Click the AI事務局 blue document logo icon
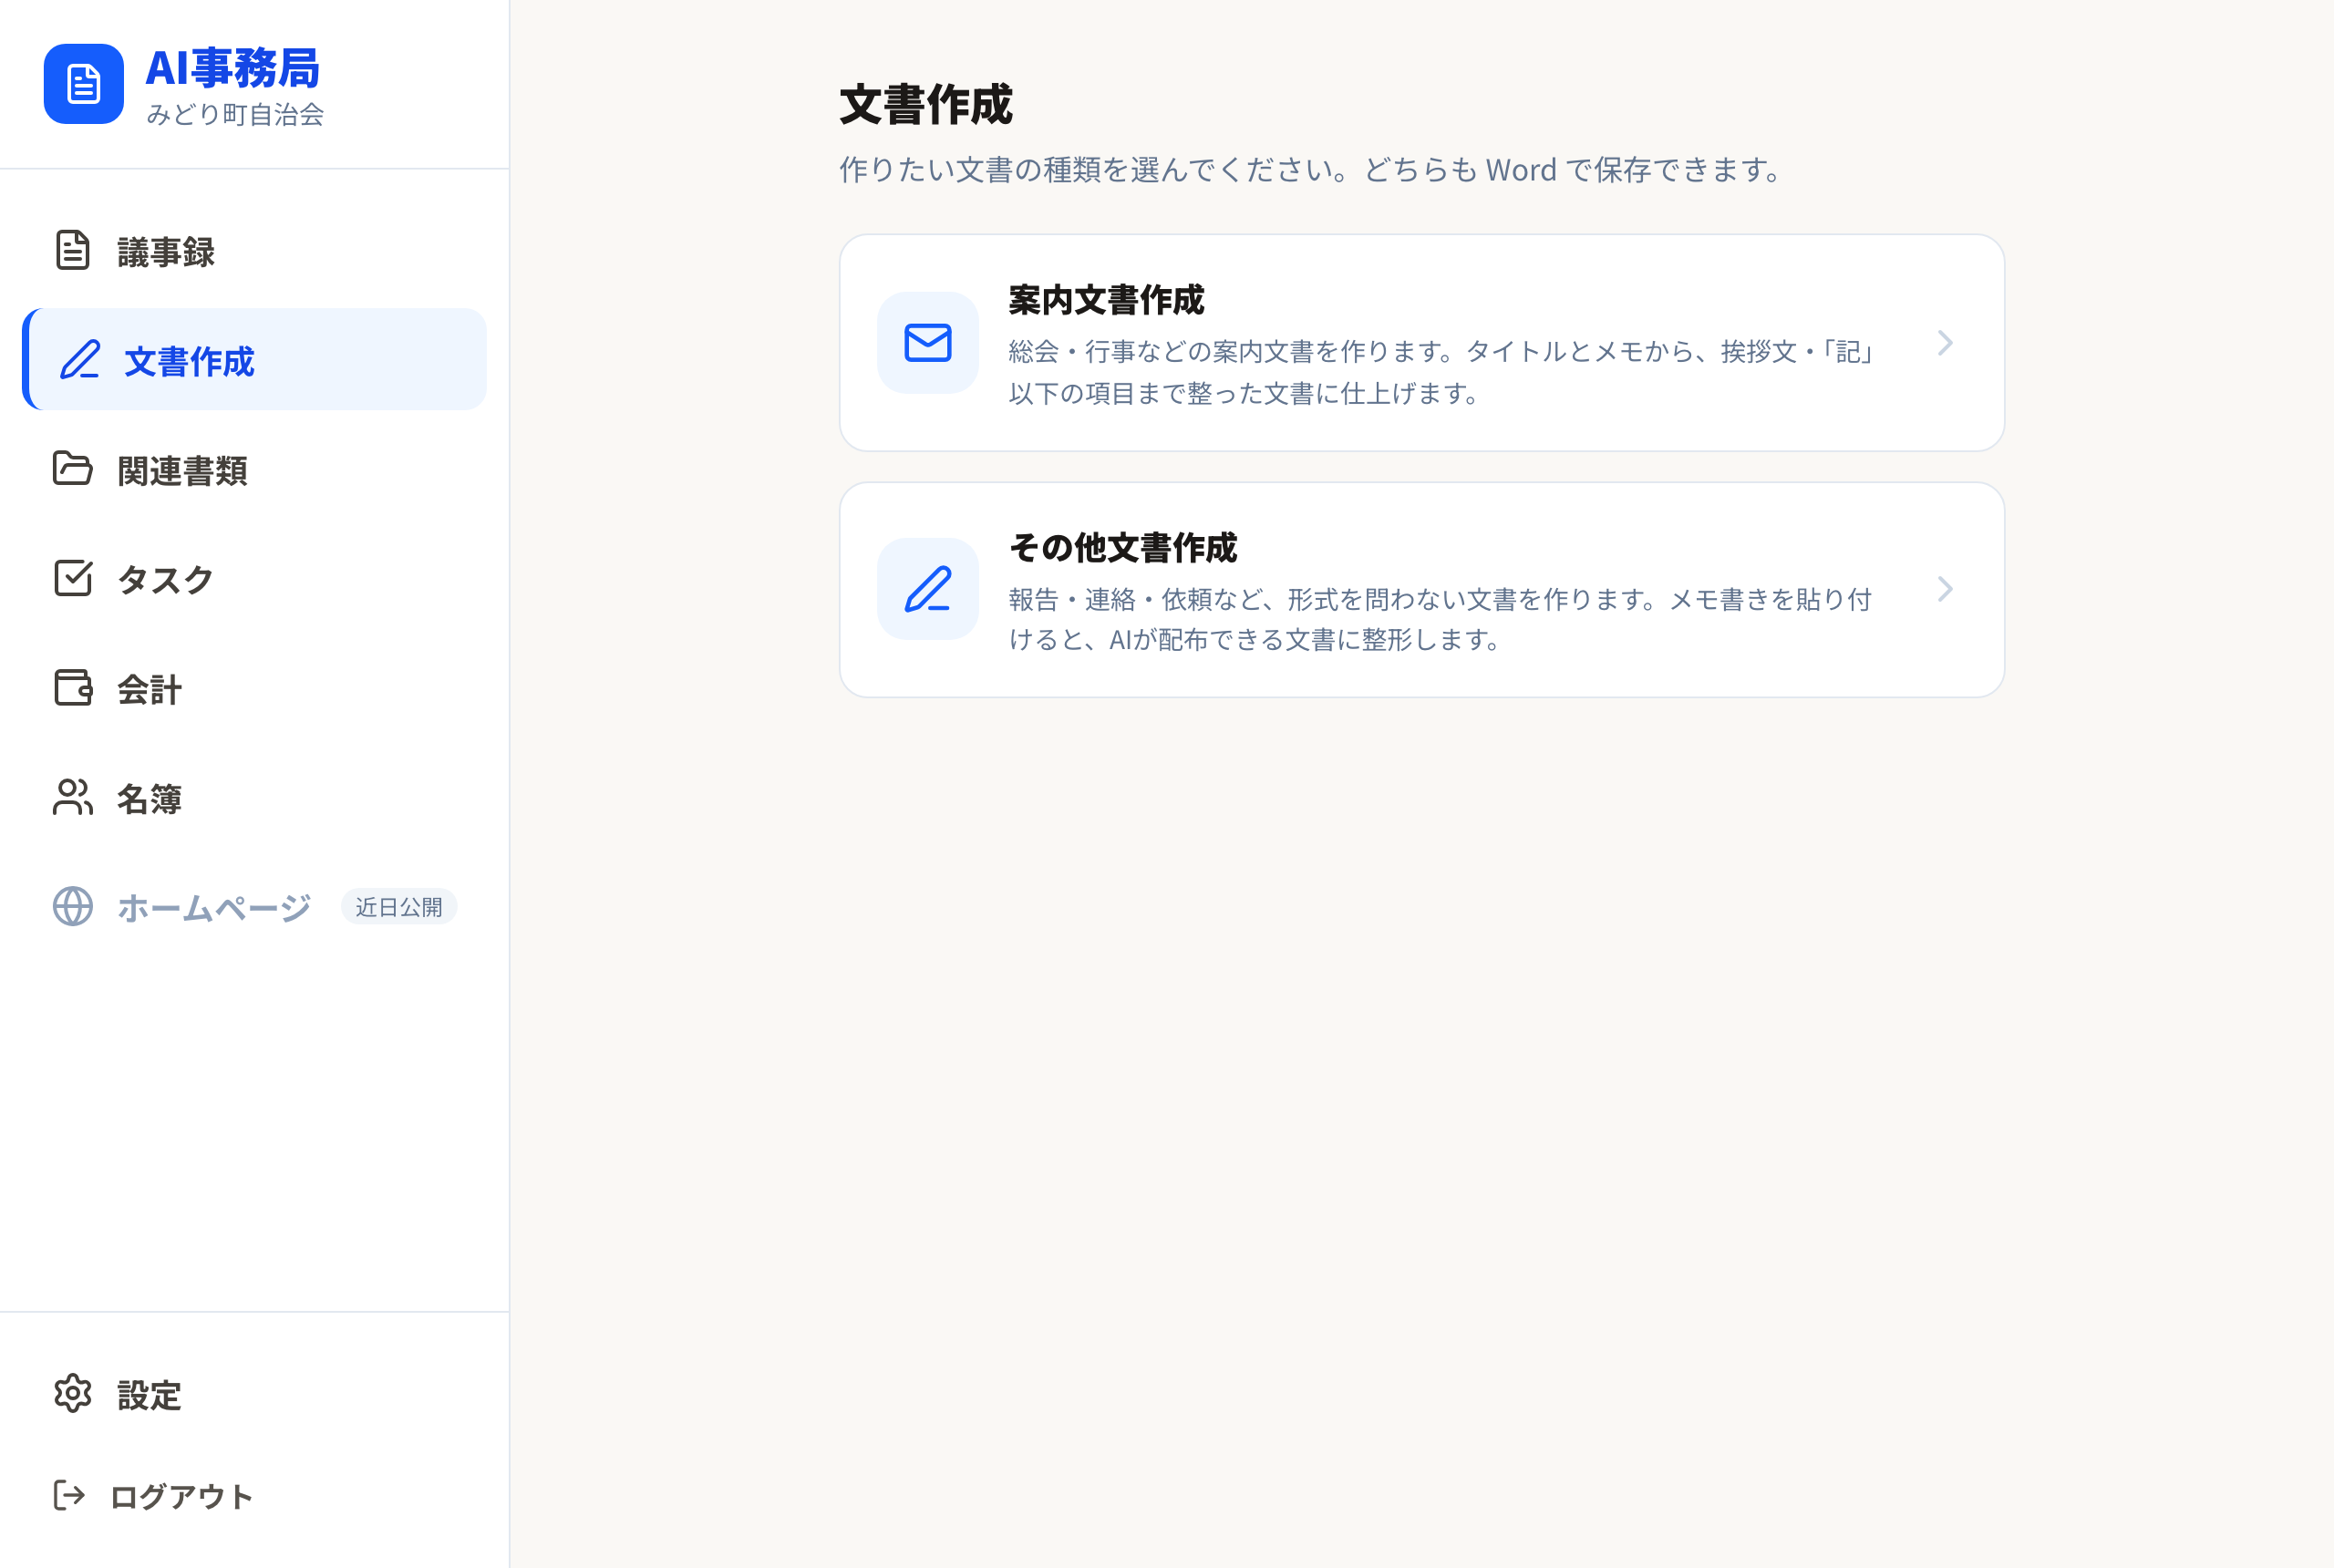Screen dimensions: 2334x1568 (84, 84)
